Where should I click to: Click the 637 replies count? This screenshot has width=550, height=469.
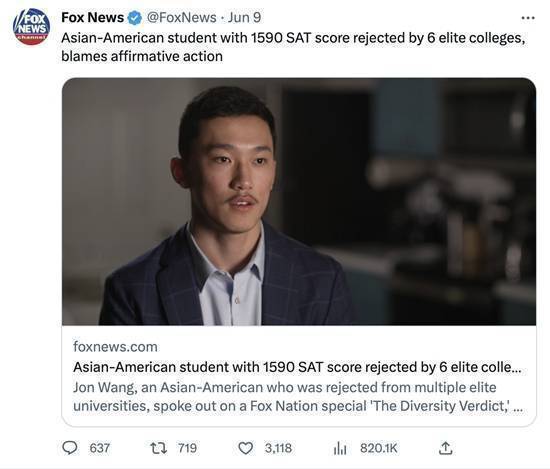pyautogui.click(x=100, y=448)
